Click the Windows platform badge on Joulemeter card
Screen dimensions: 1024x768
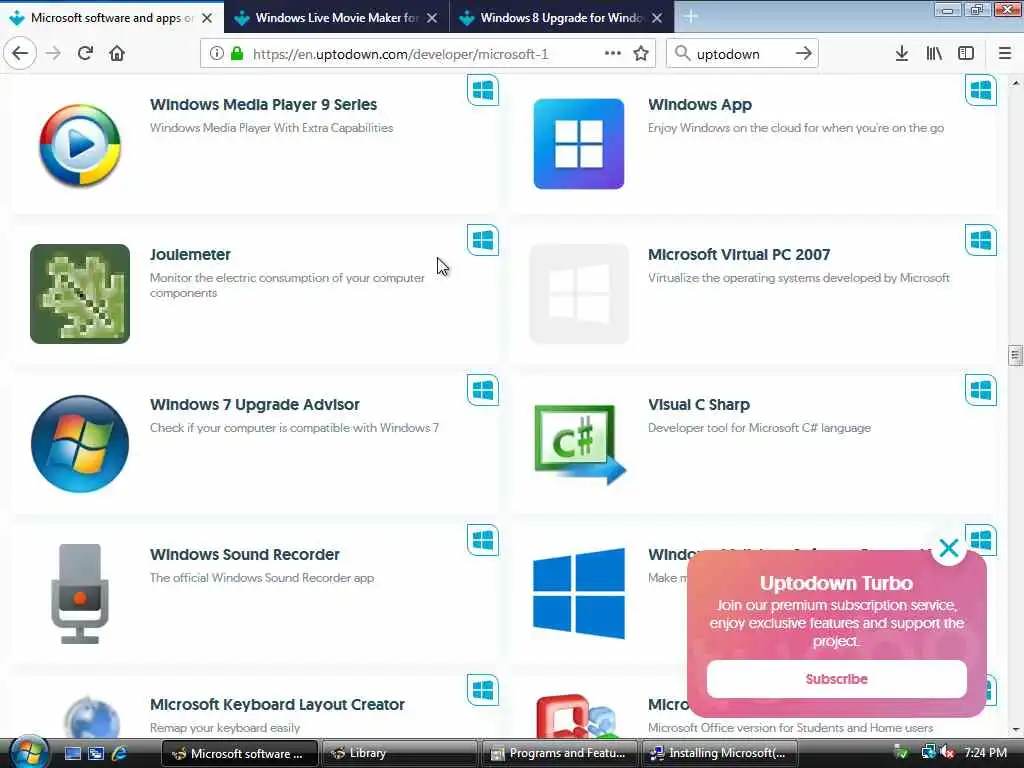click(x=483, y=240)
